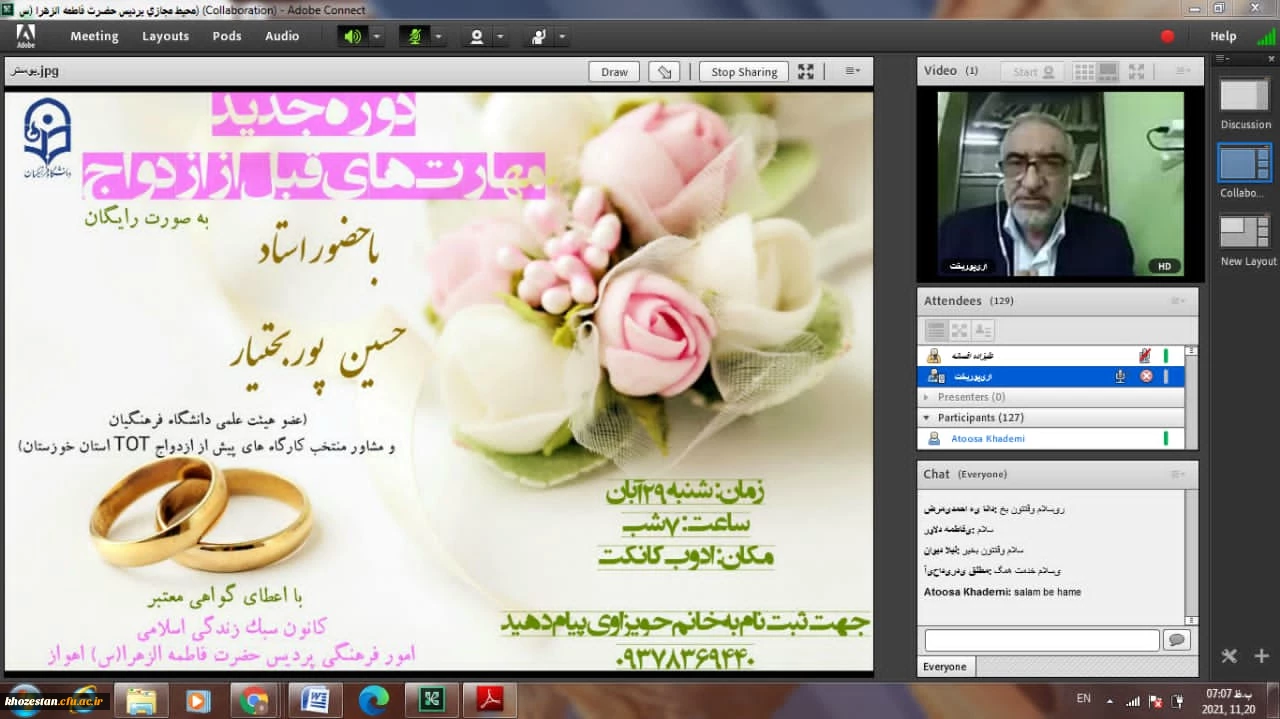Viewport: 1280px width, 719px height.
Task: Click the Stop Sharing button
Action: (744, 72)
